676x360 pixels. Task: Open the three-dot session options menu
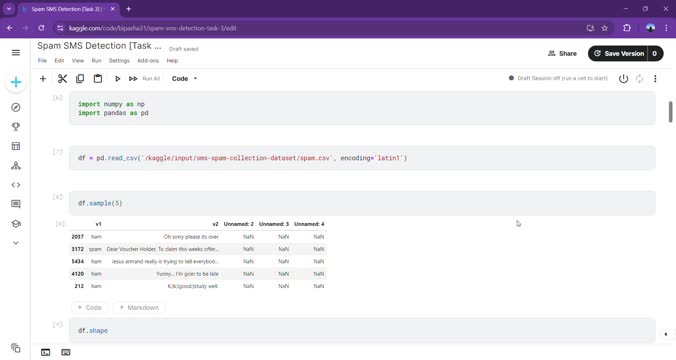(655, 78)
